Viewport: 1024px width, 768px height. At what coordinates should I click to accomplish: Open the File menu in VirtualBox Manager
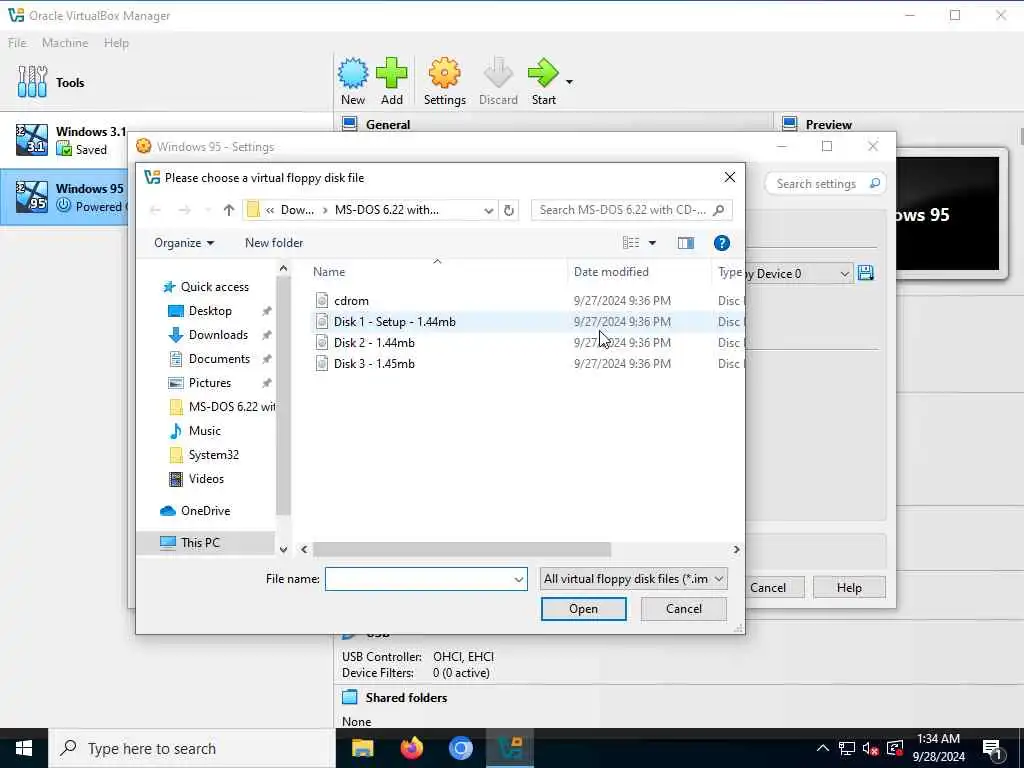coord(17,42)
